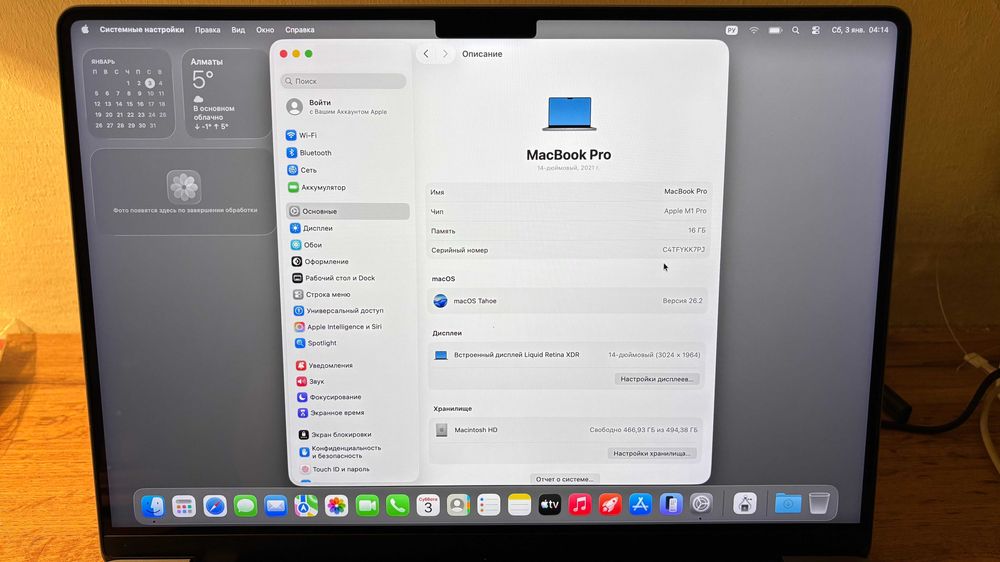The height and width of the screenshot is (562, 1000).
Task: Click the Настройки хранилища… button
Action: (652, 454)
